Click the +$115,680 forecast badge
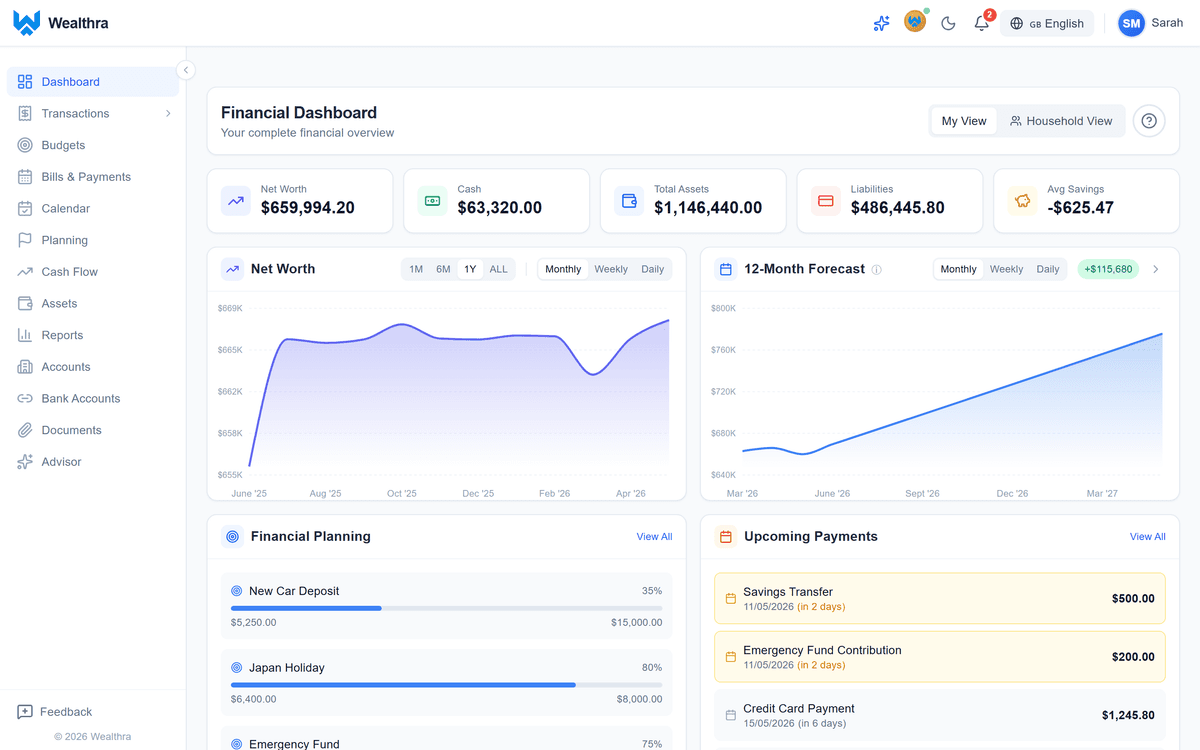1200x750 pixels. 1108,269
